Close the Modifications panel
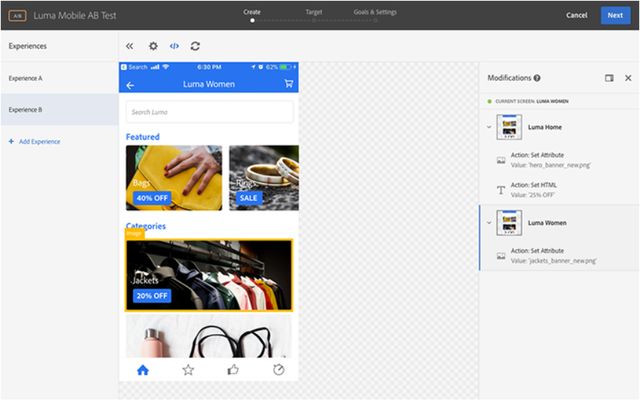The image size is (640, 401). click(x=628, y=78)
